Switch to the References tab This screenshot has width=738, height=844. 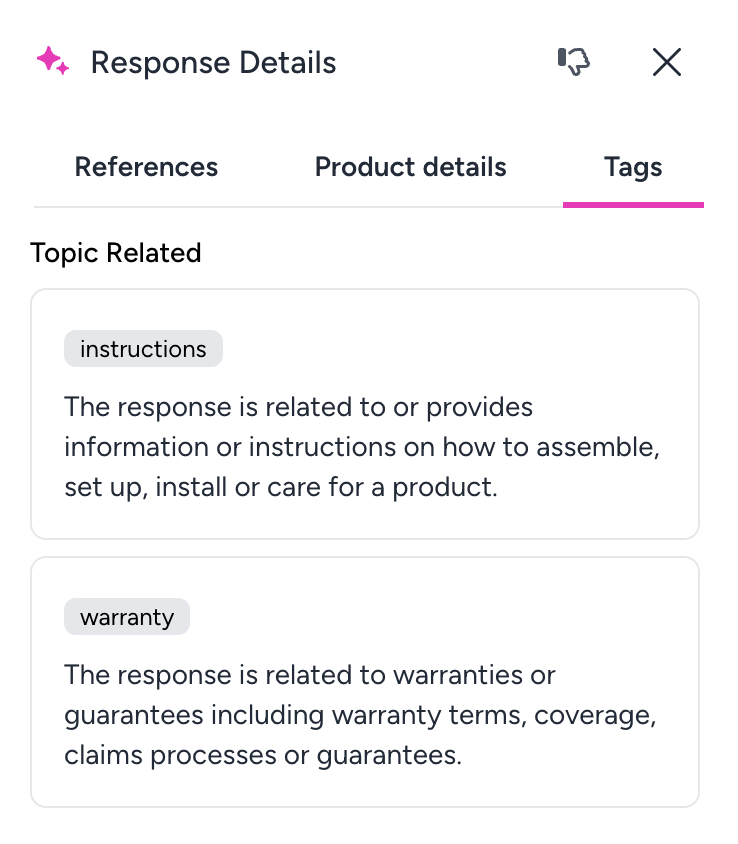146,167
